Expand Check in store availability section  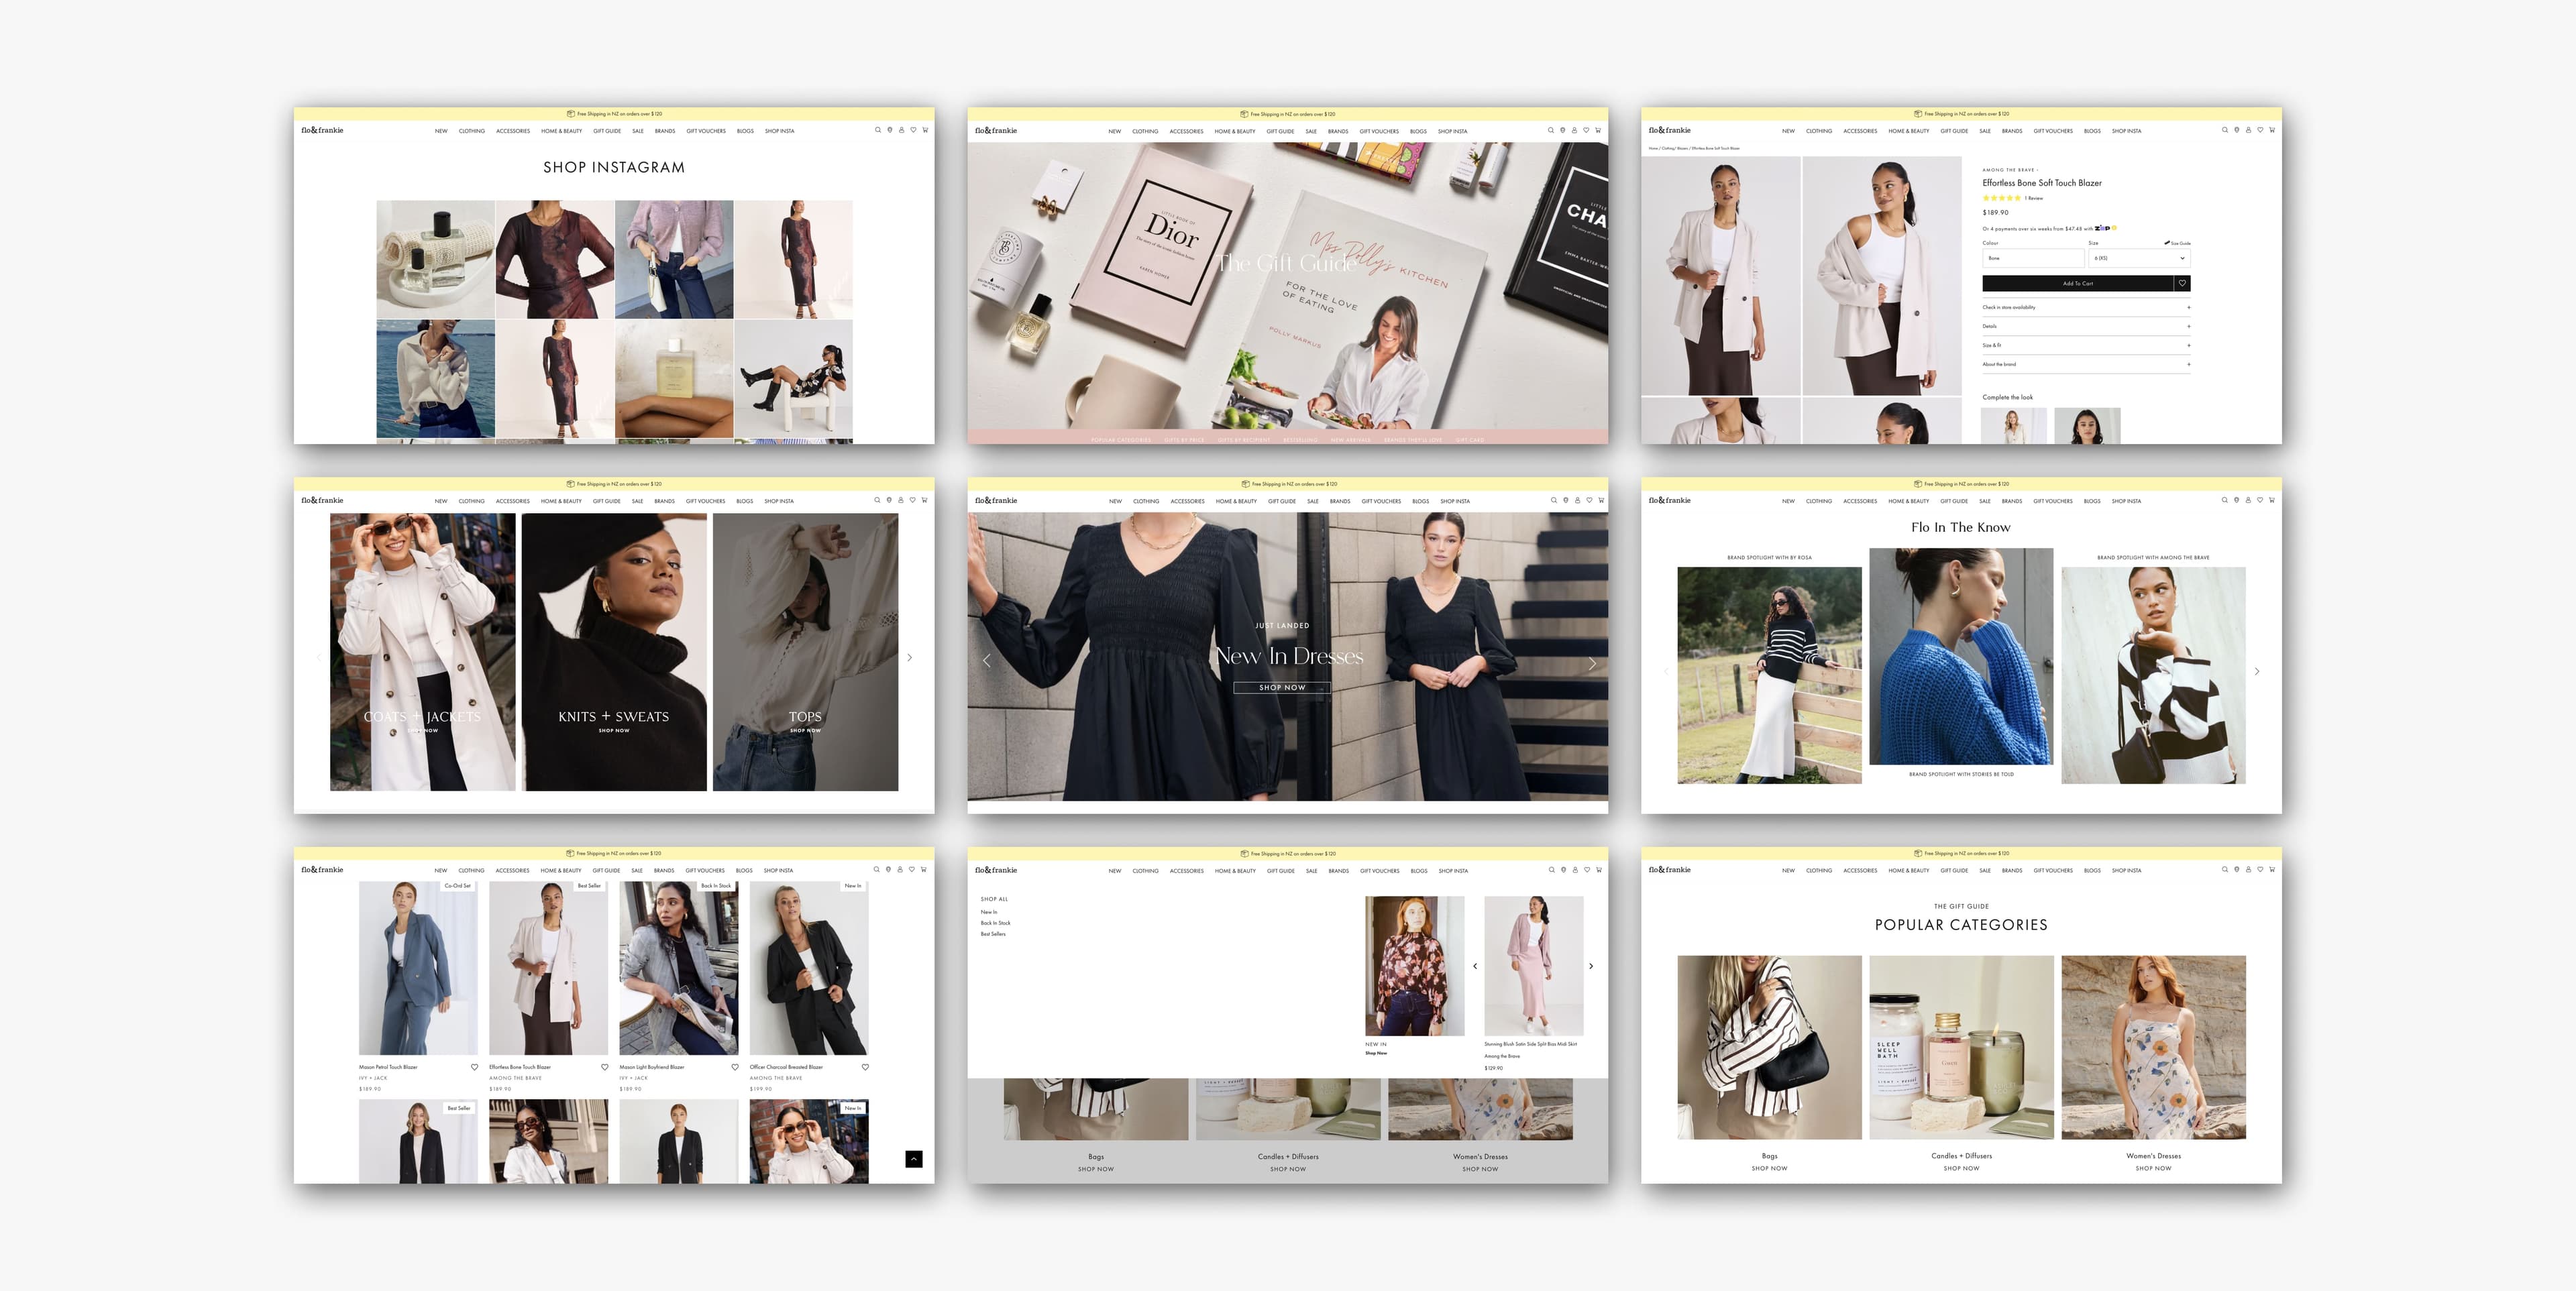coord(2087,307)
